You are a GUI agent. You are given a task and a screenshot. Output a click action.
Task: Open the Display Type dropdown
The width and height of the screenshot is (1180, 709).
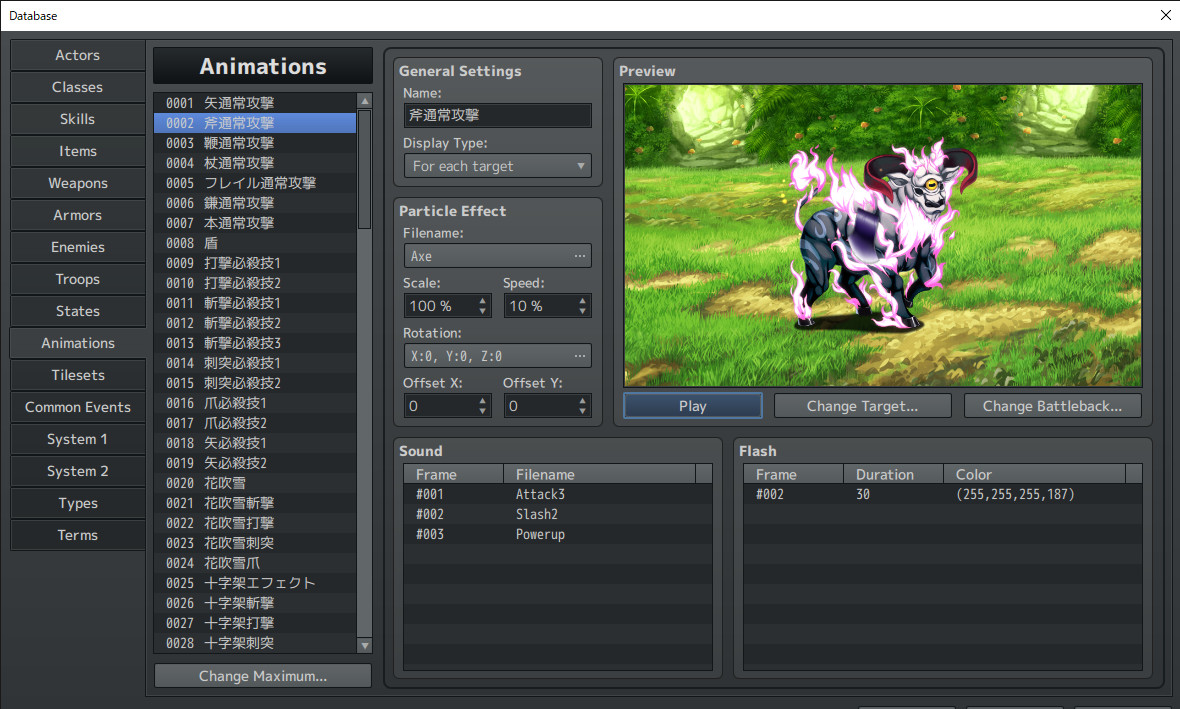point(580,166)
